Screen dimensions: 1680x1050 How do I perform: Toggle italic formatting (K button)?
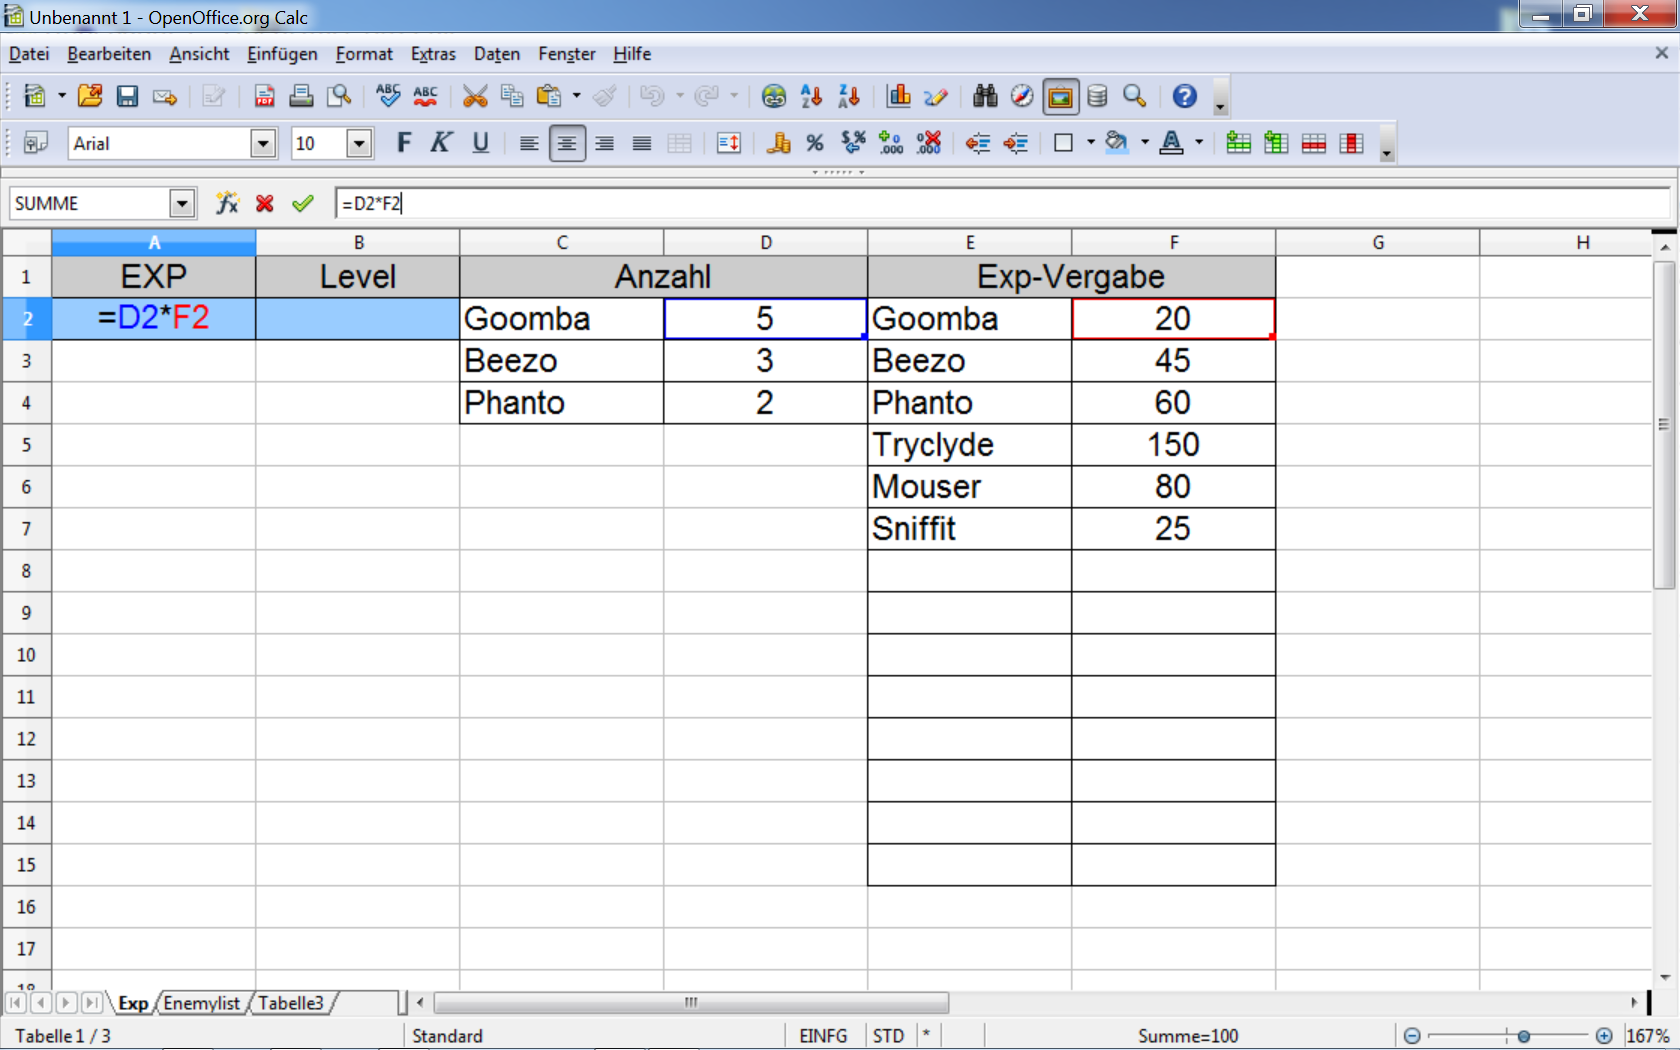[441, 143]
